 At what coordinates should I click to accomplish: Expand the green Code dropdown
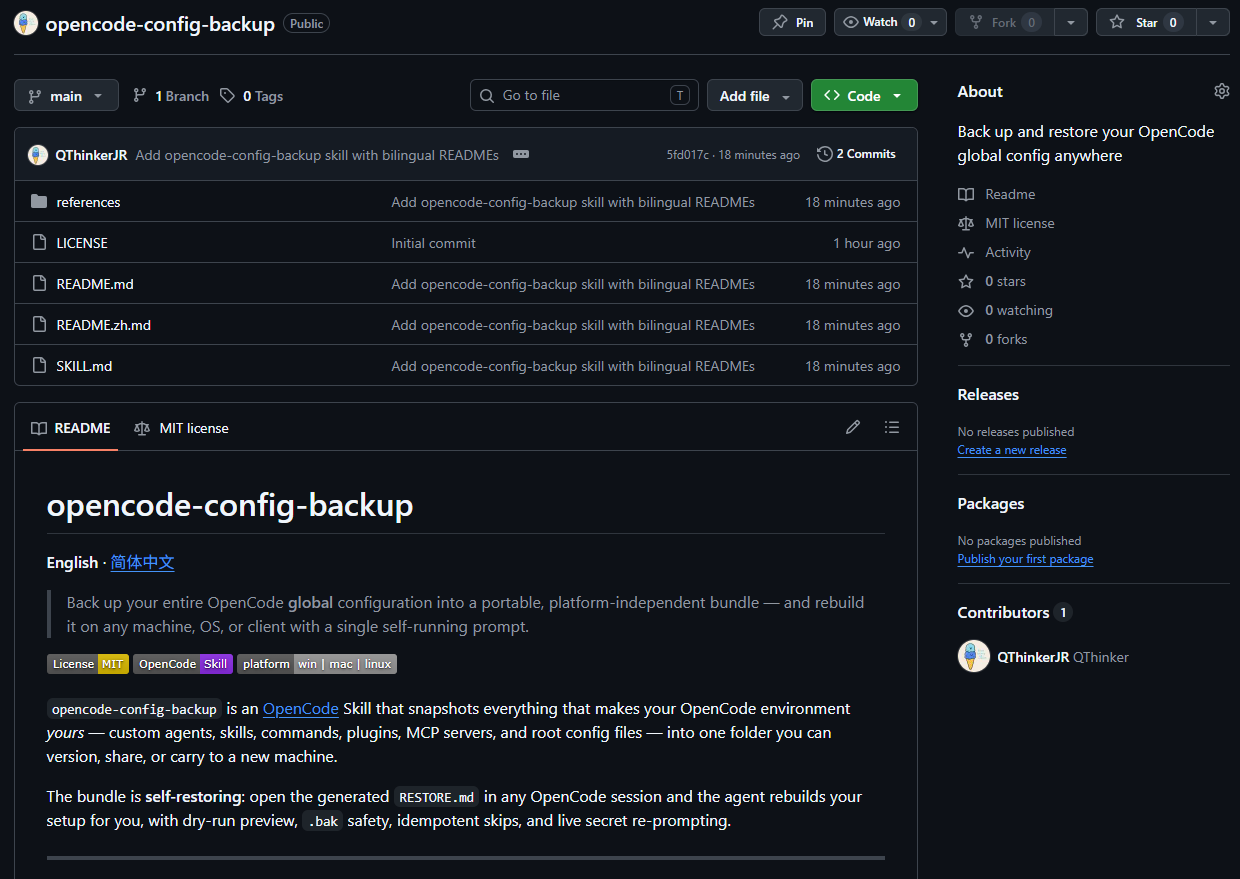(x=864, y=96)
